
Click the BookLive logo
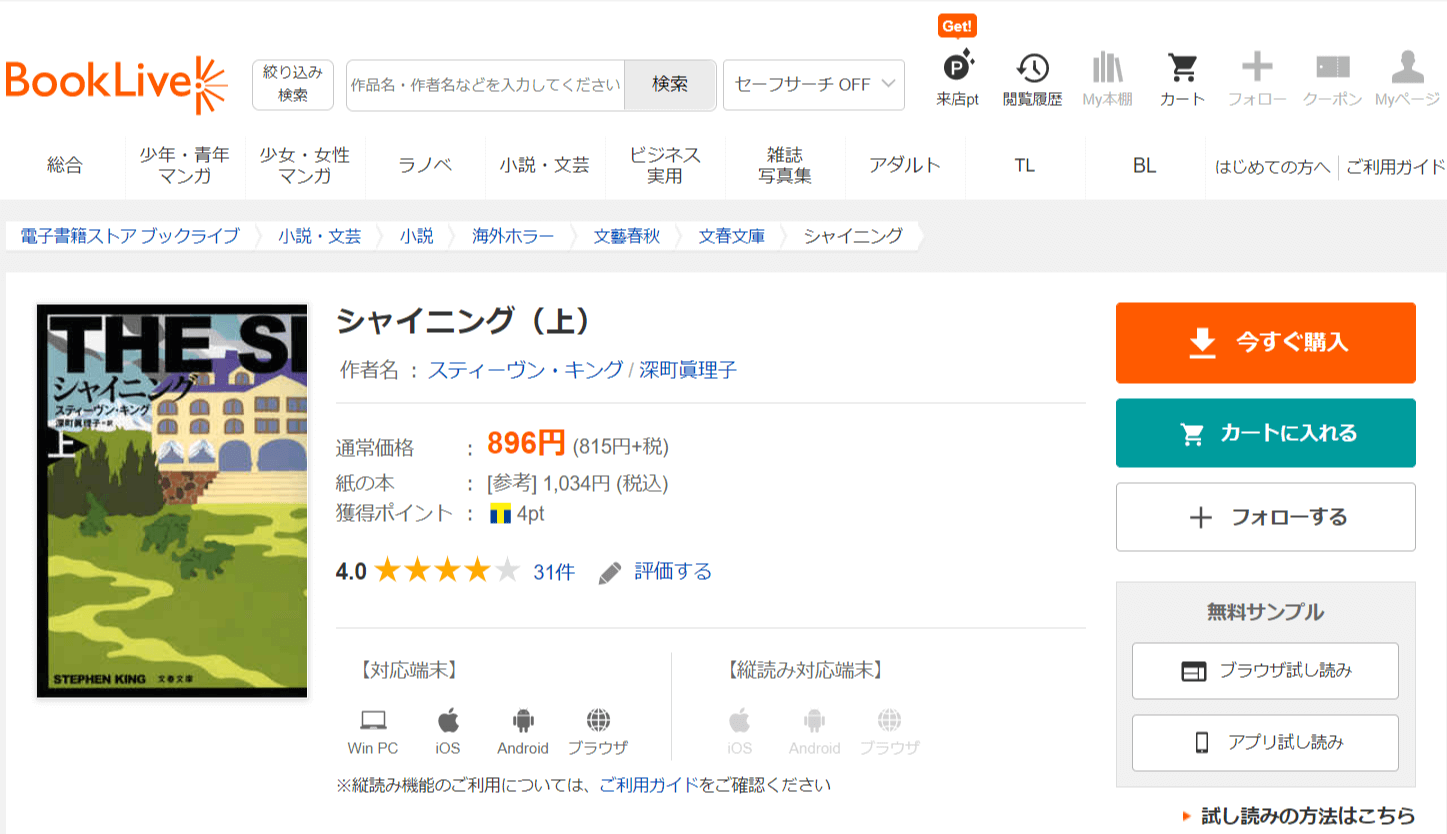(x=116, y=84)
